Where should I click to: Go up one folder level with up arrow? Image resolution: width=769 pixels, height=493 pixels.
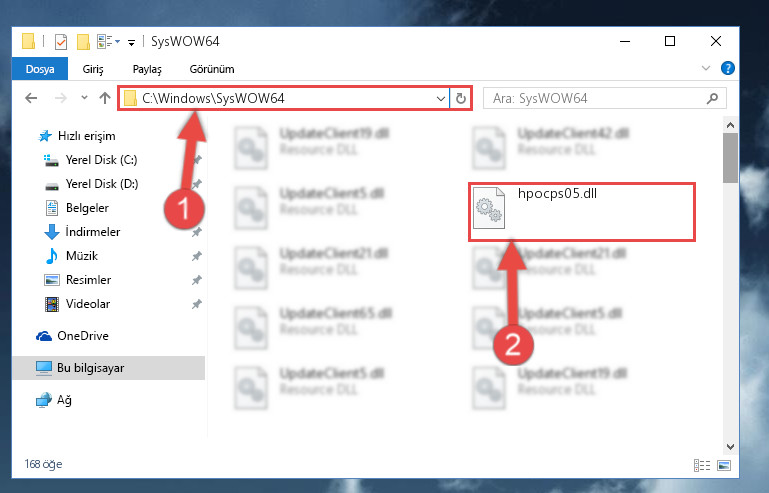[104, 98]
